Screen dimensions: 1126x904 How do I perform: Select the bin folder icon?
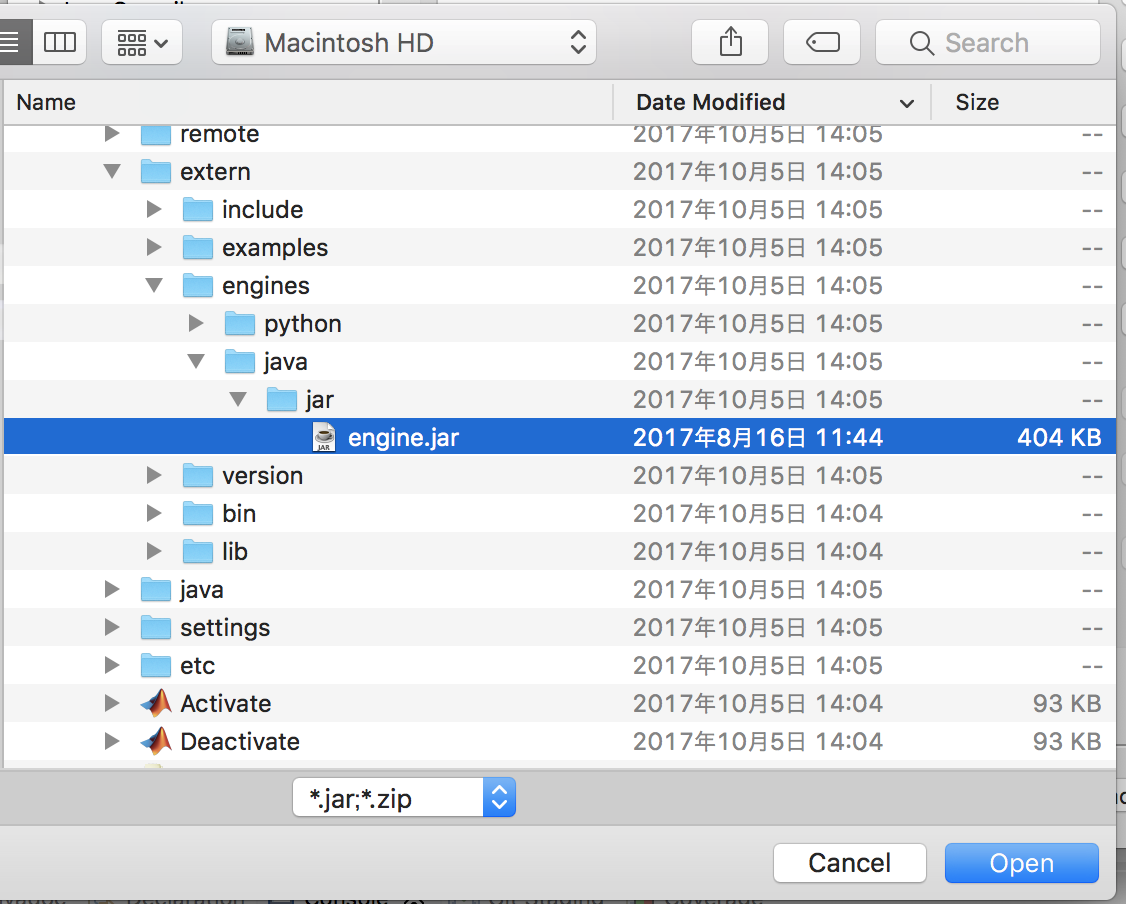(197, 513)
